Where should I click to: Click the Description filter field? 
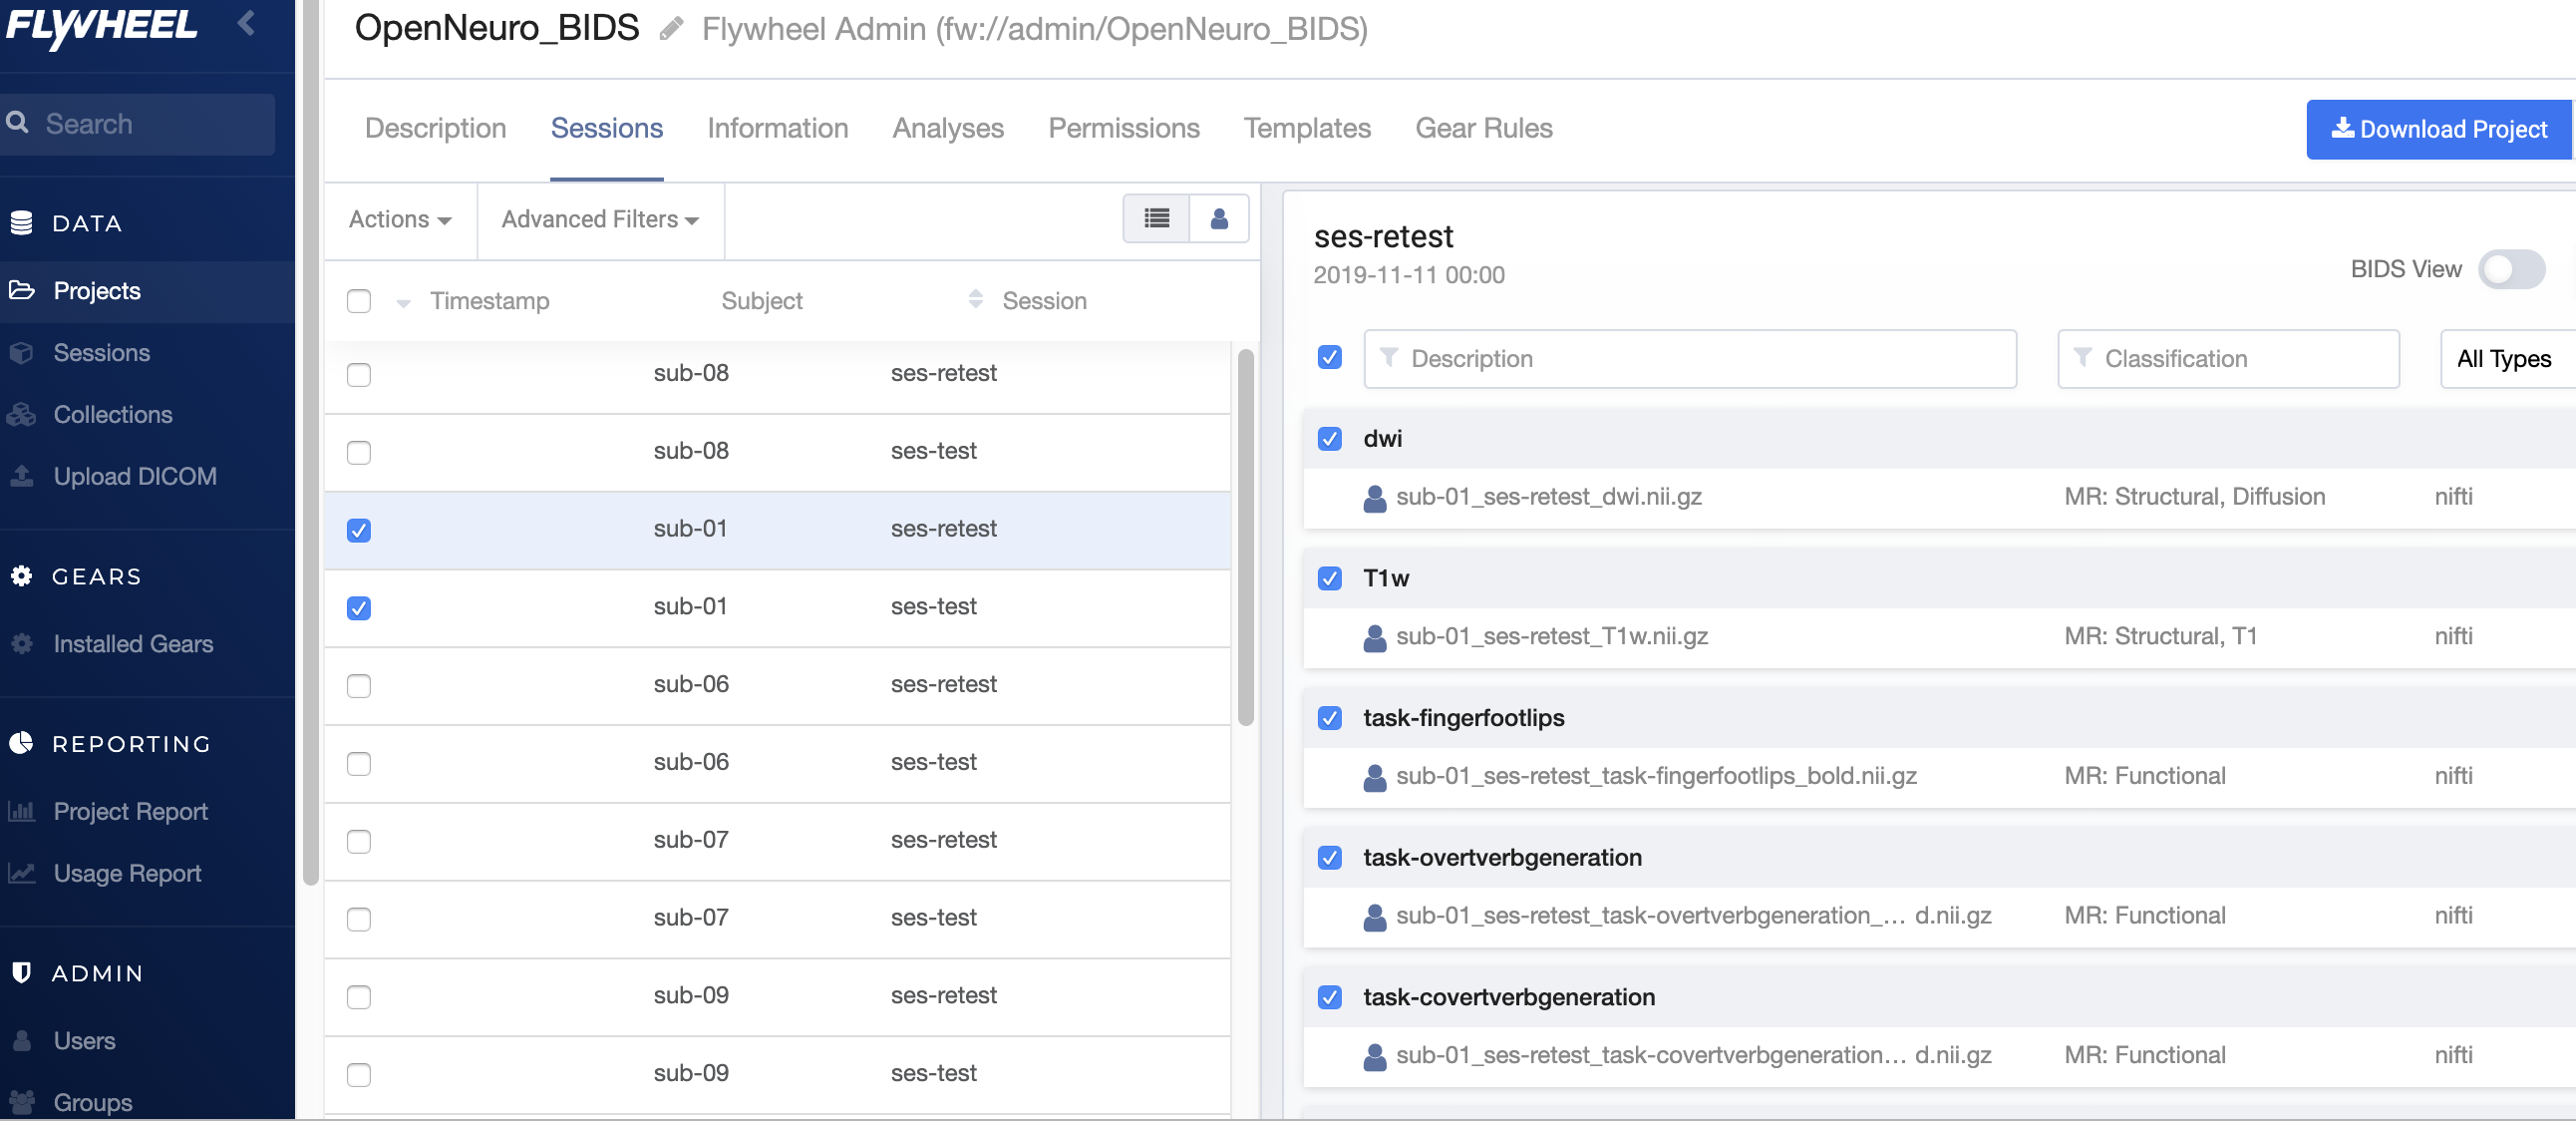tap(1689, 359)
